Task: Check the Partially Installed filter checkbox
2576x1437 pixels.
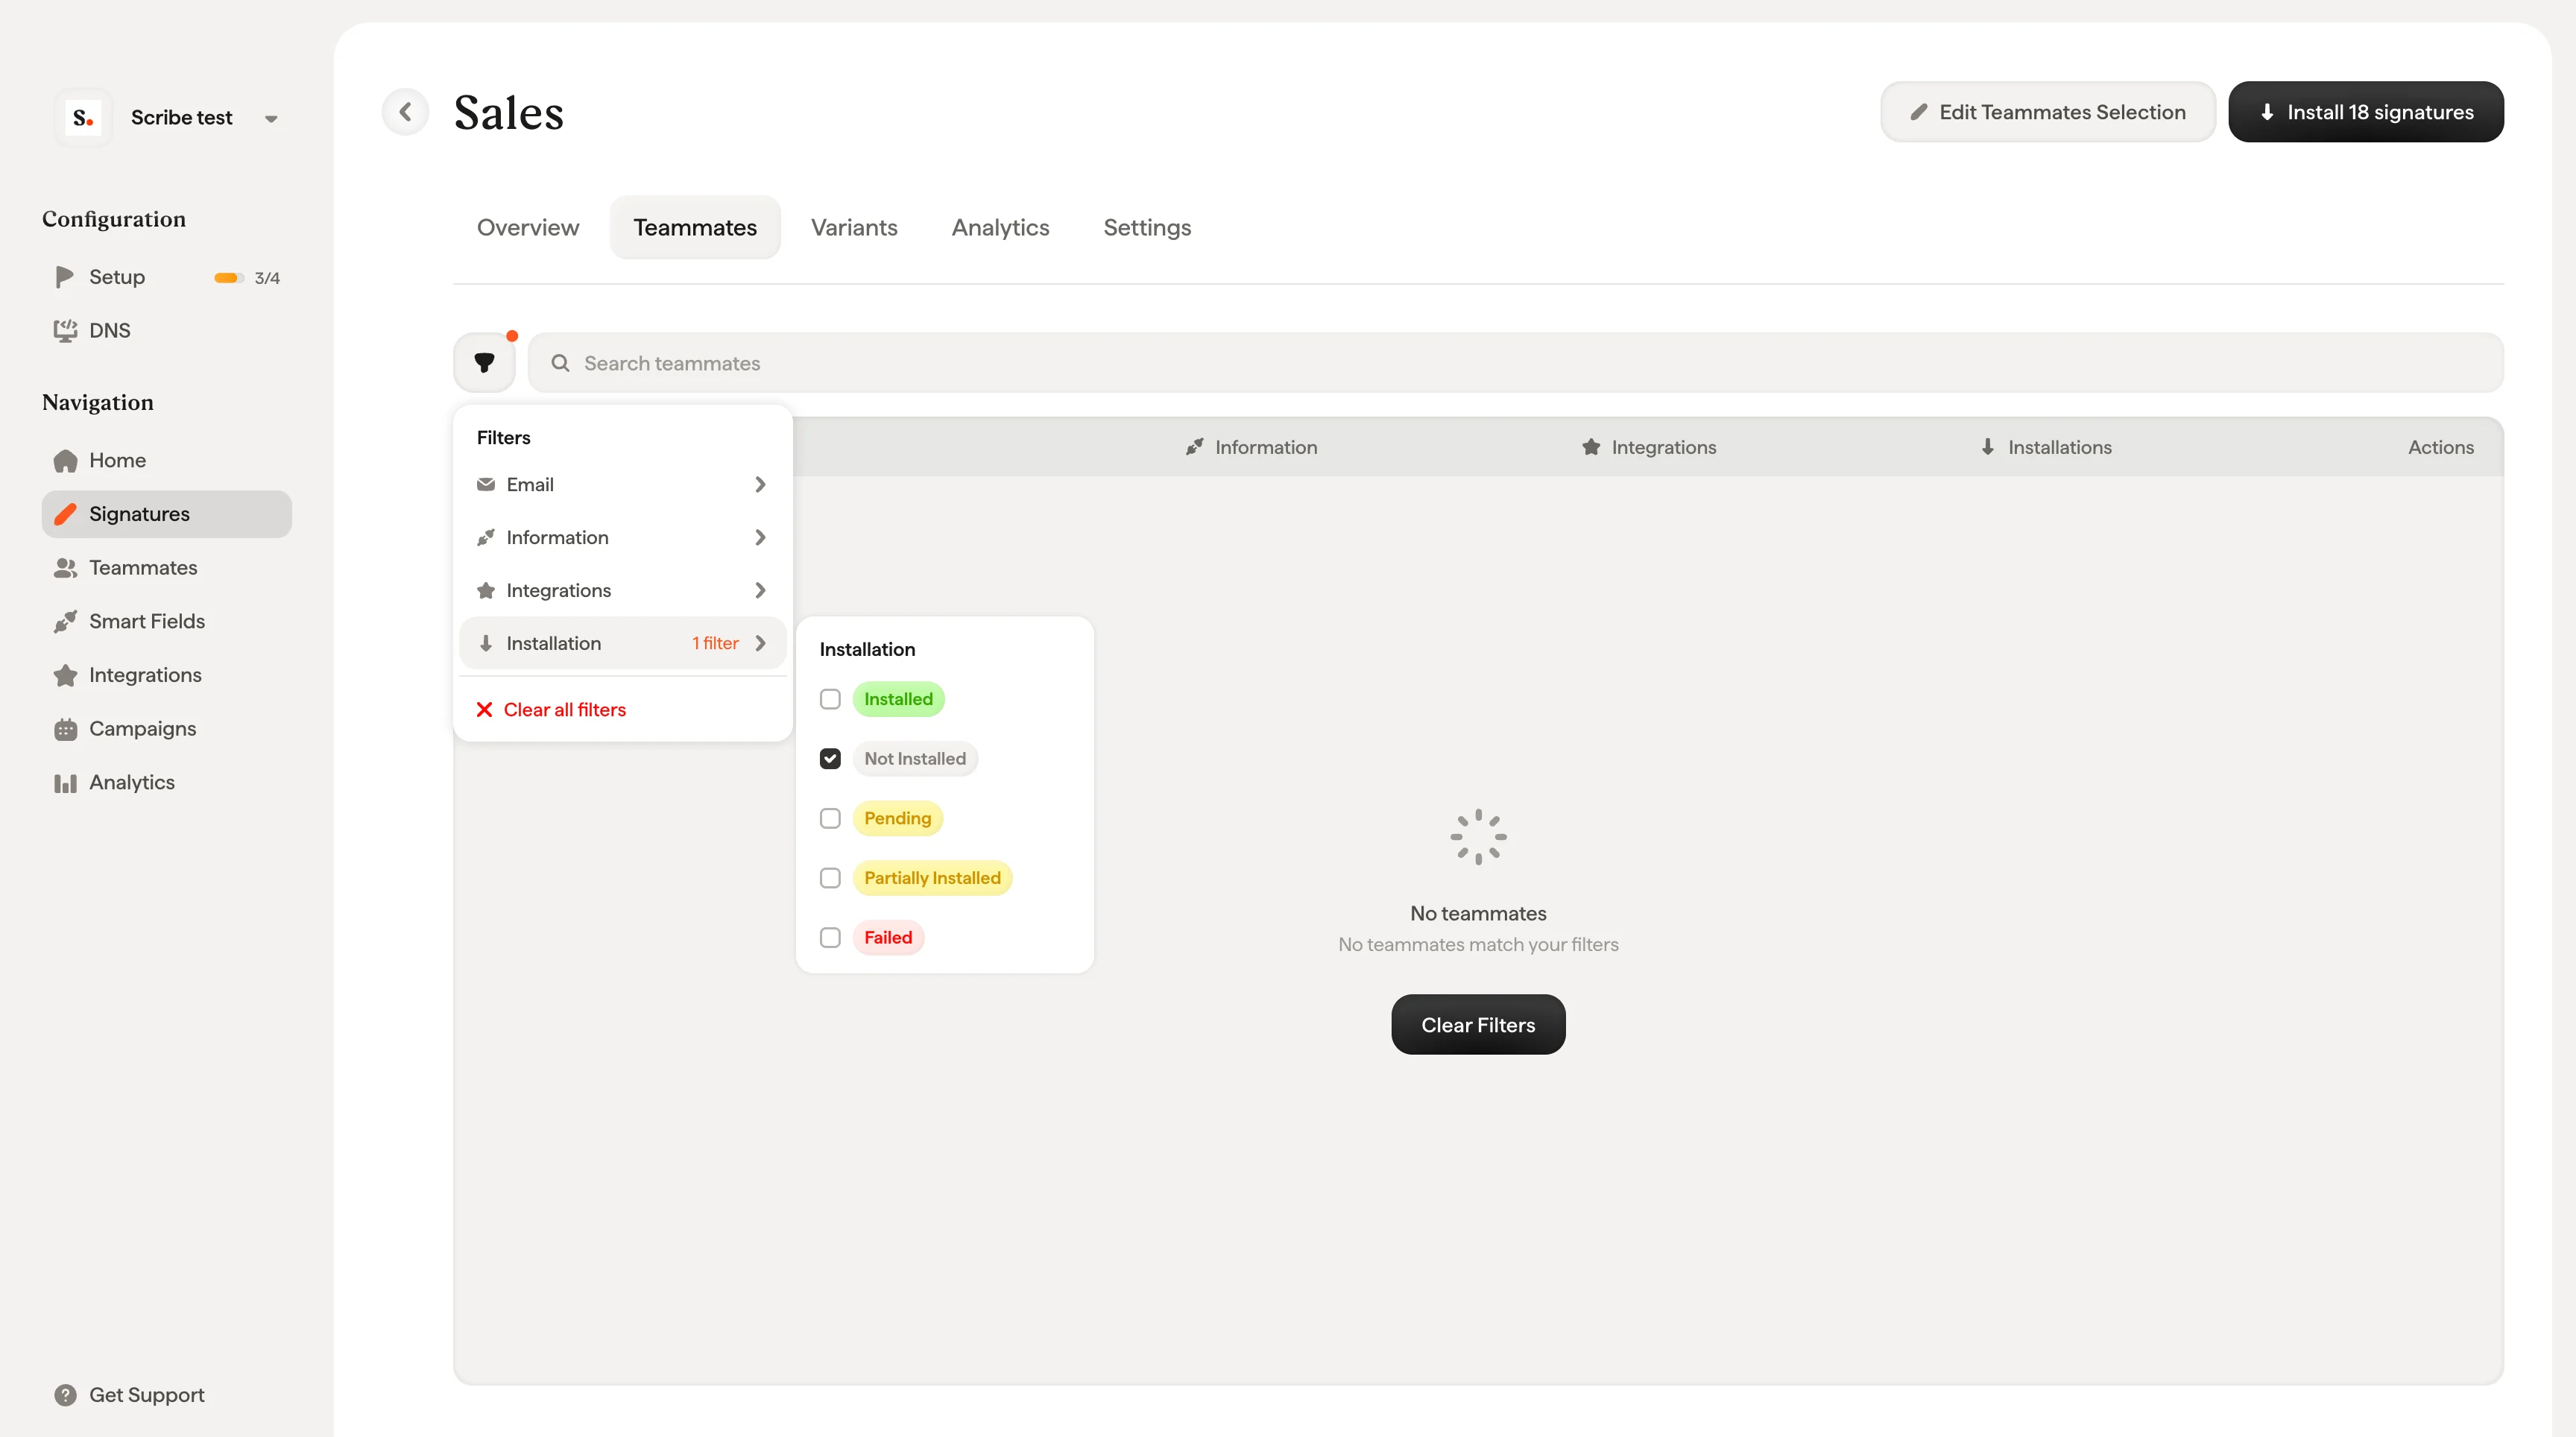Action: click(x=830, y=878)
